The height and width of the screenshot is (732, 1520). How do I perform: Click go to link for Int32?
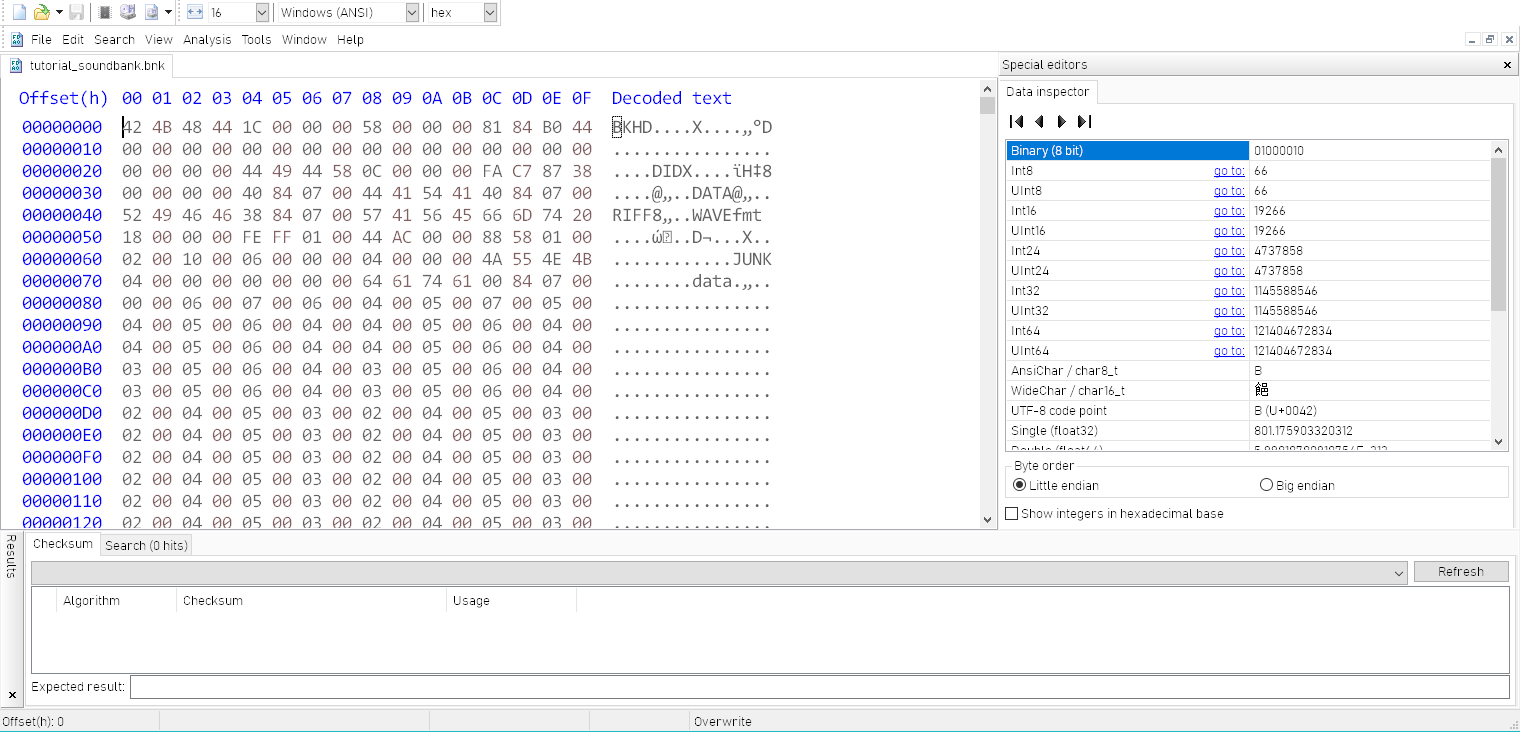(x=1229, y=291)
